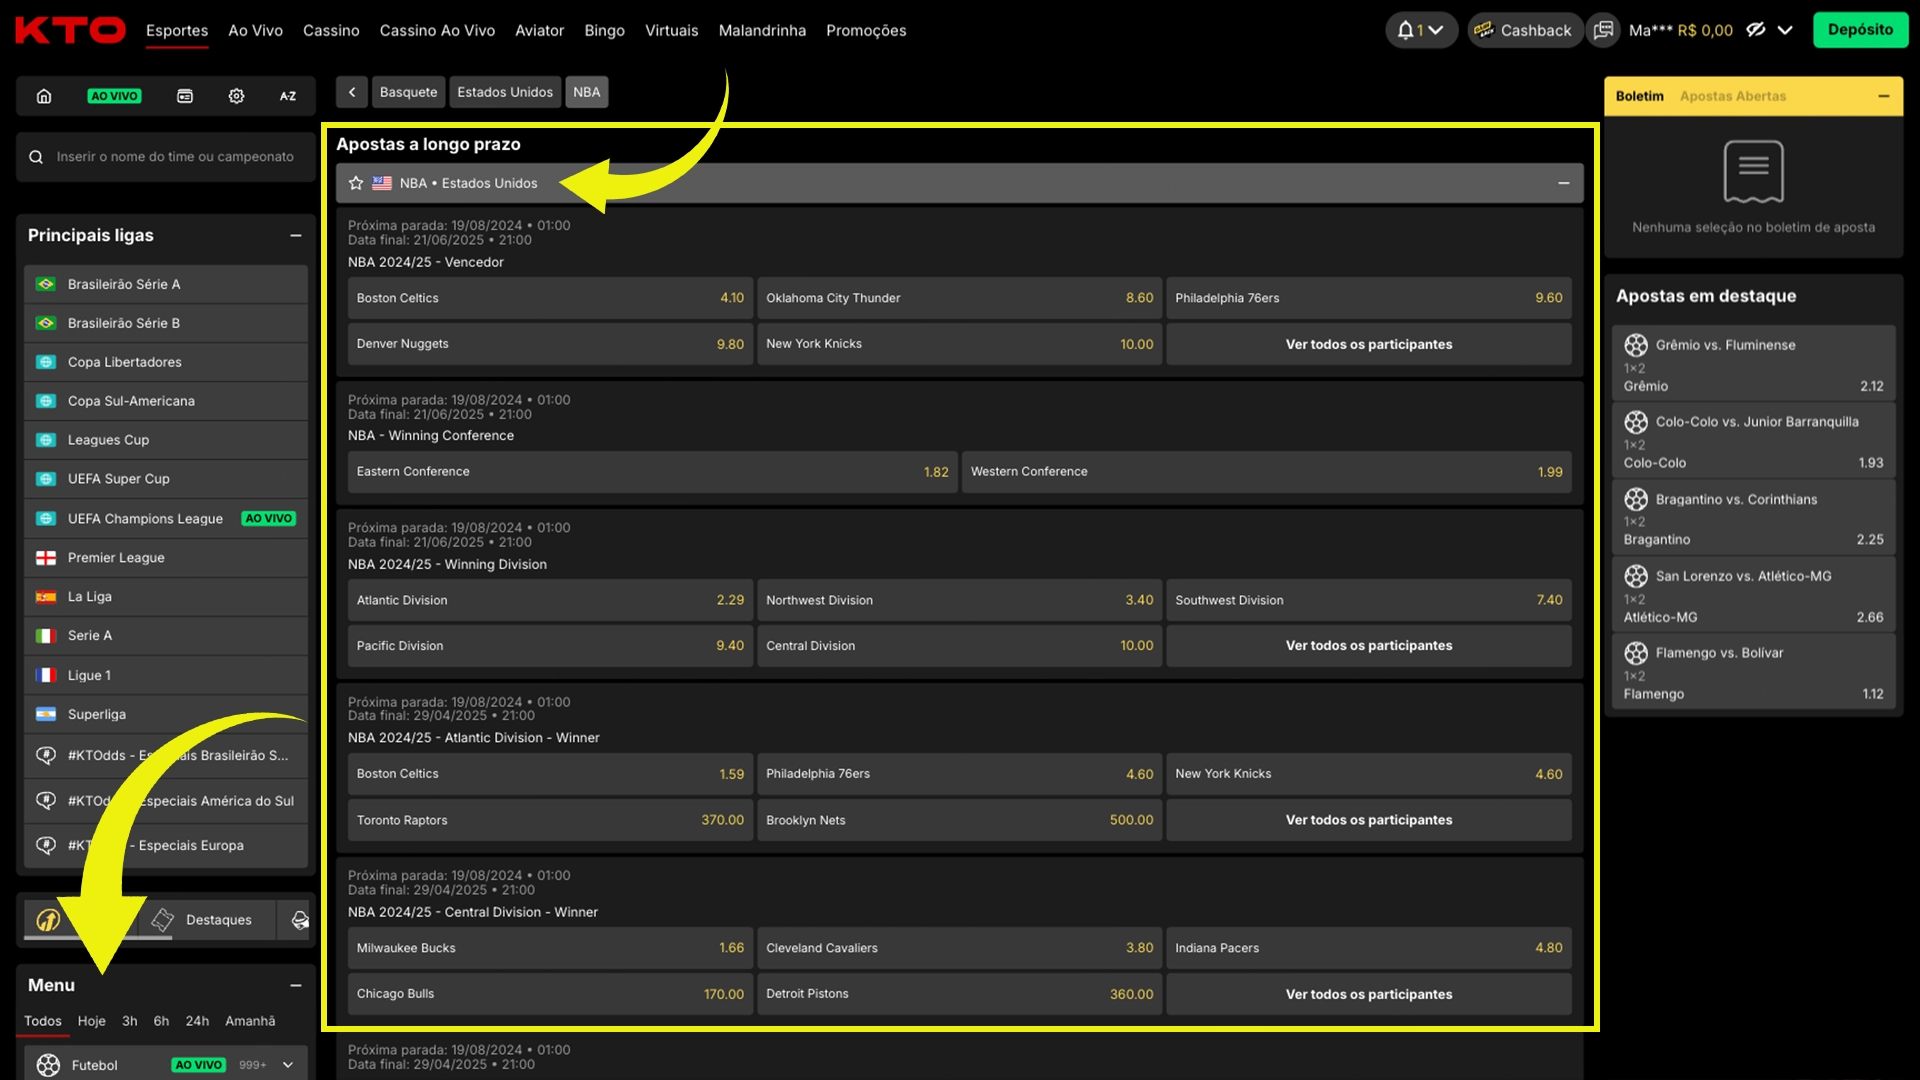1920x1080 pixels.
Task: Click the La Liga Spain flag icon
Action: (x=46, y=596)
